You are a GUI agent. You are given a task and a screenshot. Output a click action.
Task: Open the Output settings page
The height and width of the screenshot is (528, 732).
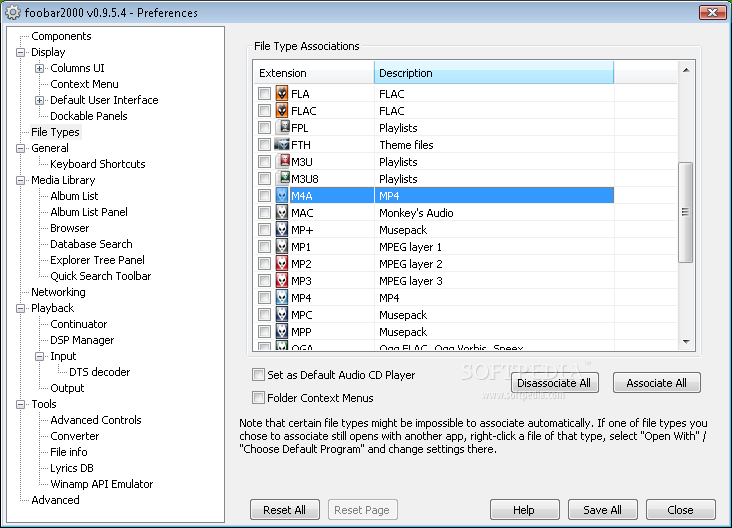67,388
